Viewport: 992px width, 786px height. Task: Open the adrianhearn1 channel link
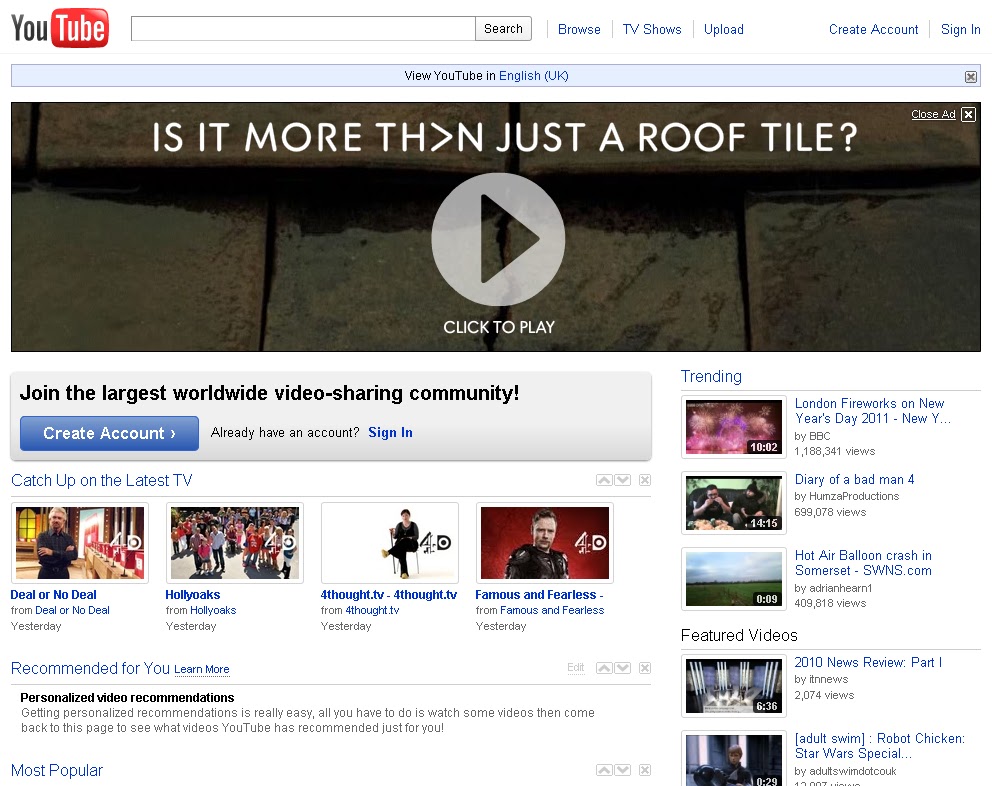841,588
